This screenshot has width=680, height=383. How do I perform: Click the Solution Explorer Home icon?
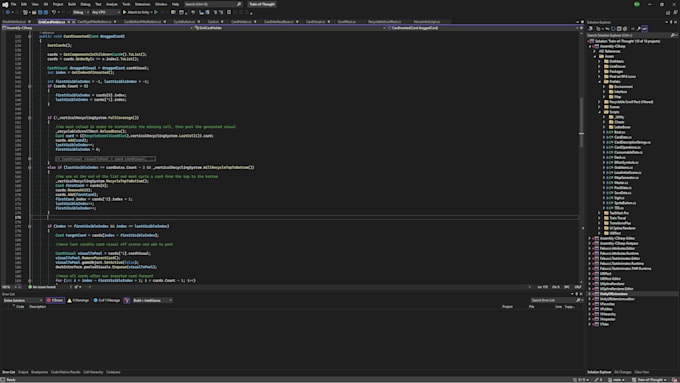pos(590,29)
